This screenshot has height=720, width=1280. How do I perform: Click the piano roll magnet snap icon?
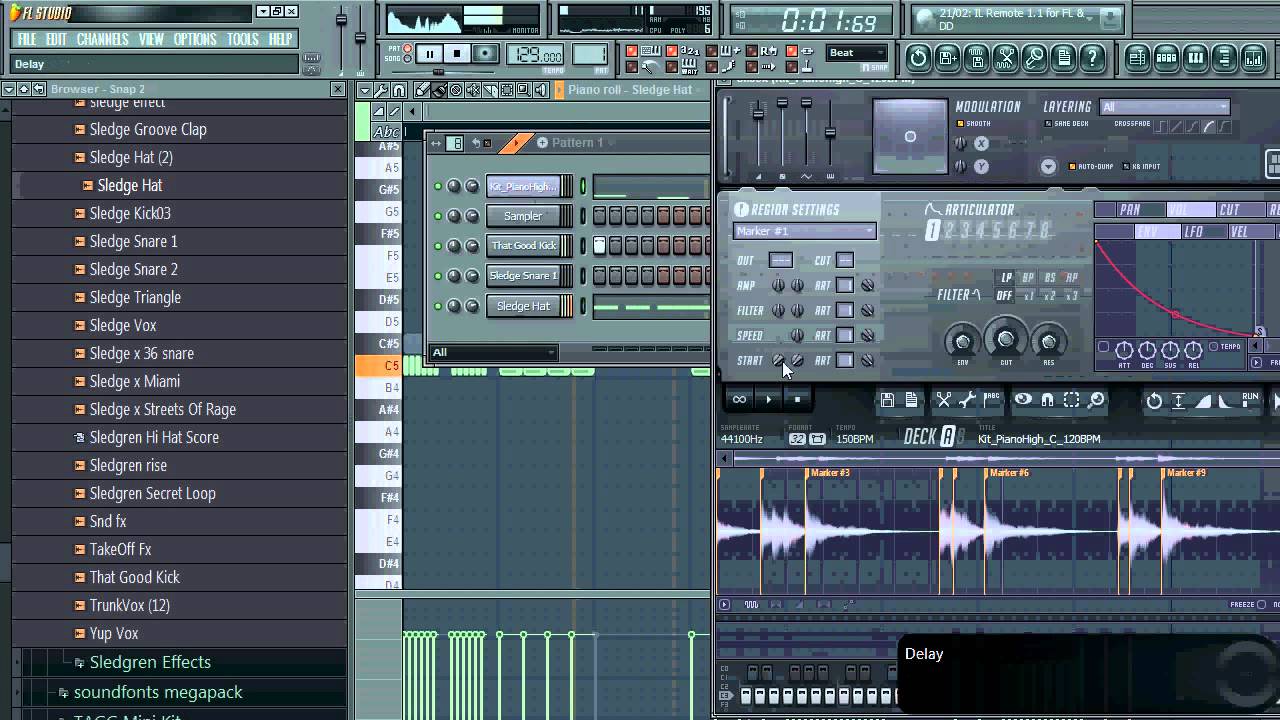[399, 90]
